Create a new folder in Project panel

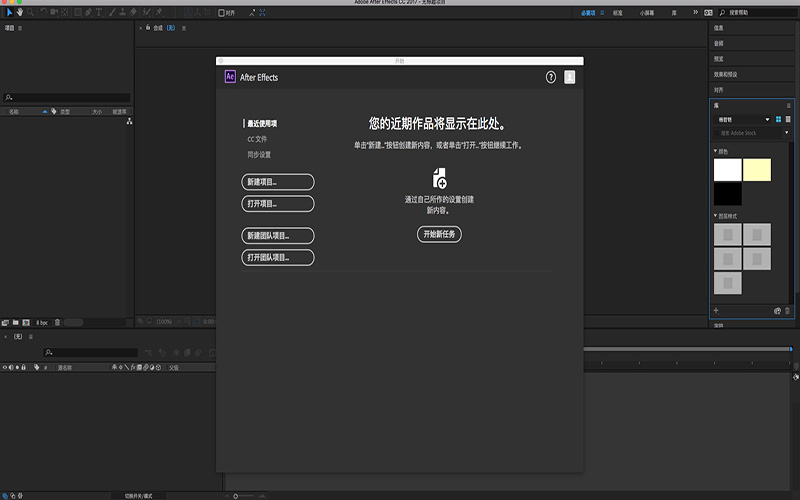pos(16,322)
